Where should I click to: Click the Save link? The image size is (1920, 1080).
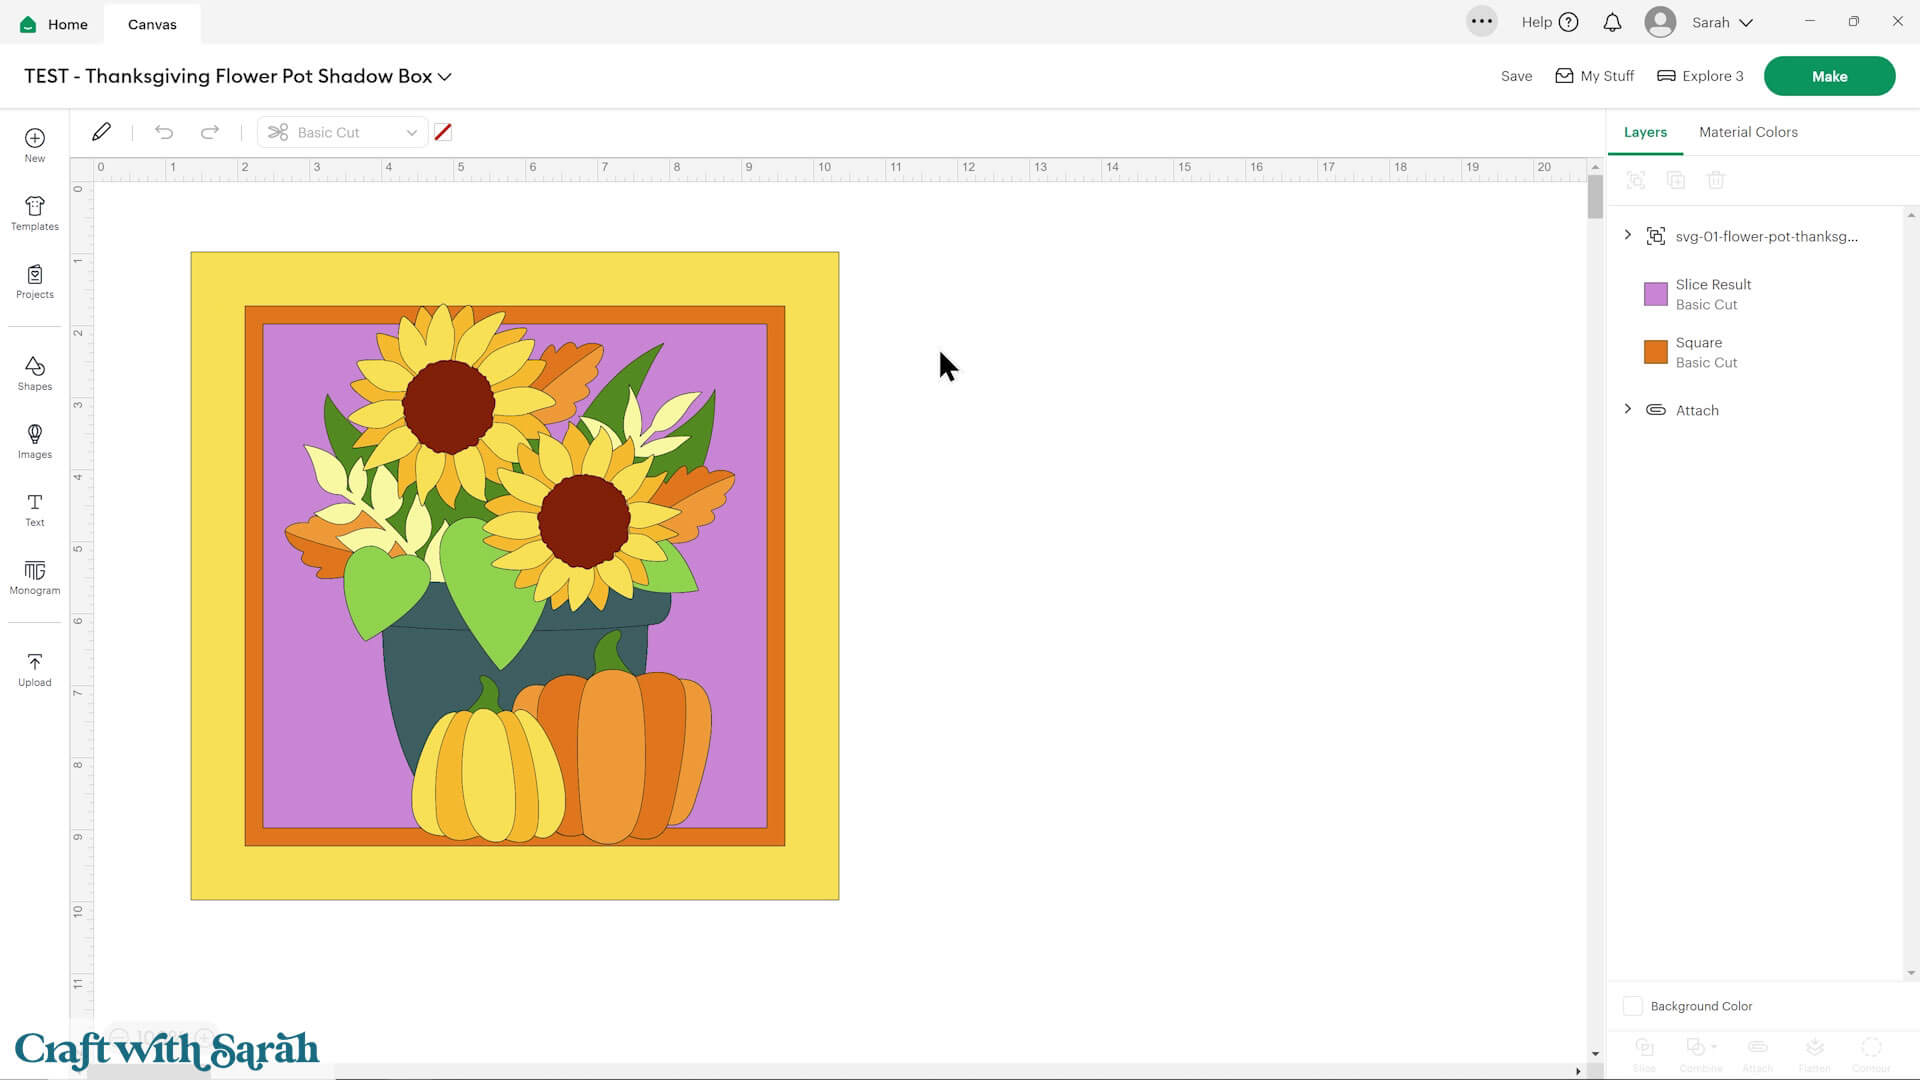[x=1516, y=76]
